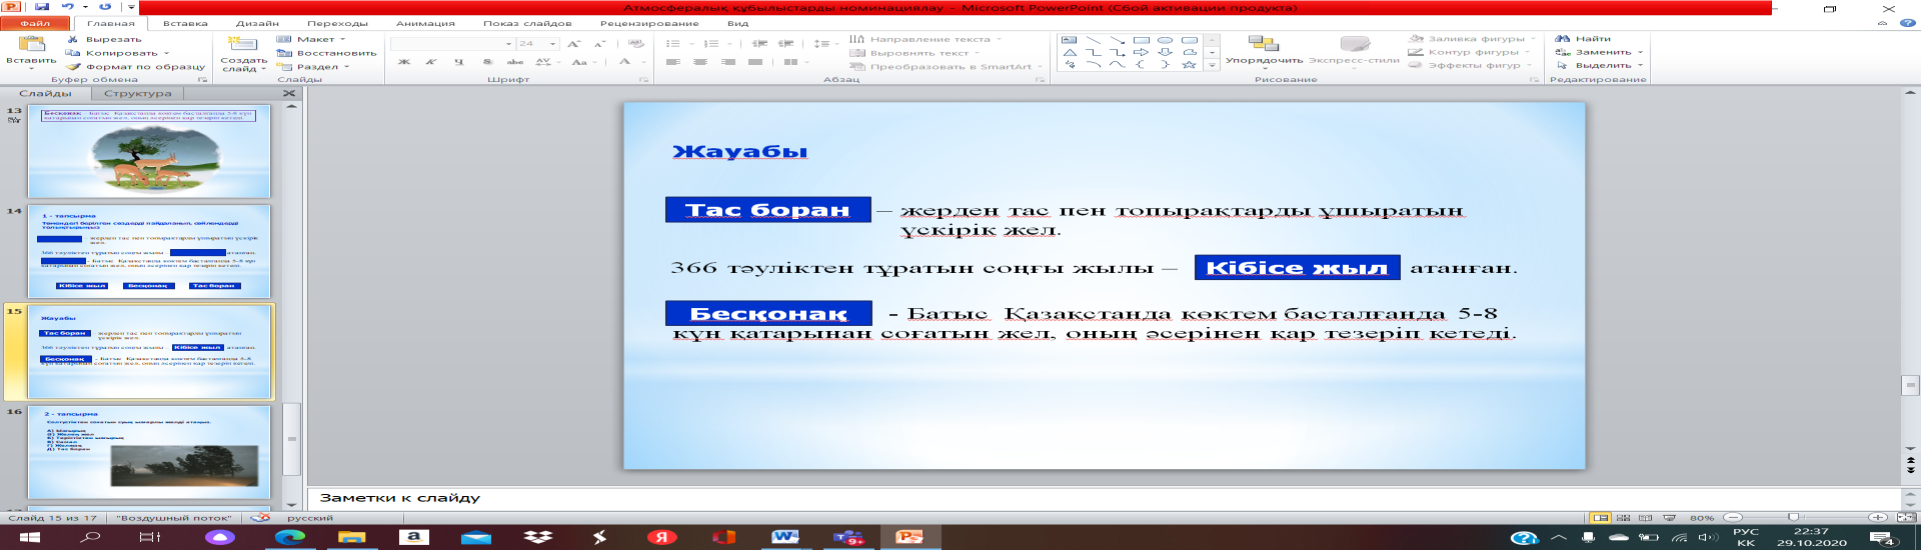Click the slide pane vertical scrollbar thumb
This screenshot has width=1921, height=550.
click(x=1910, y=385)
